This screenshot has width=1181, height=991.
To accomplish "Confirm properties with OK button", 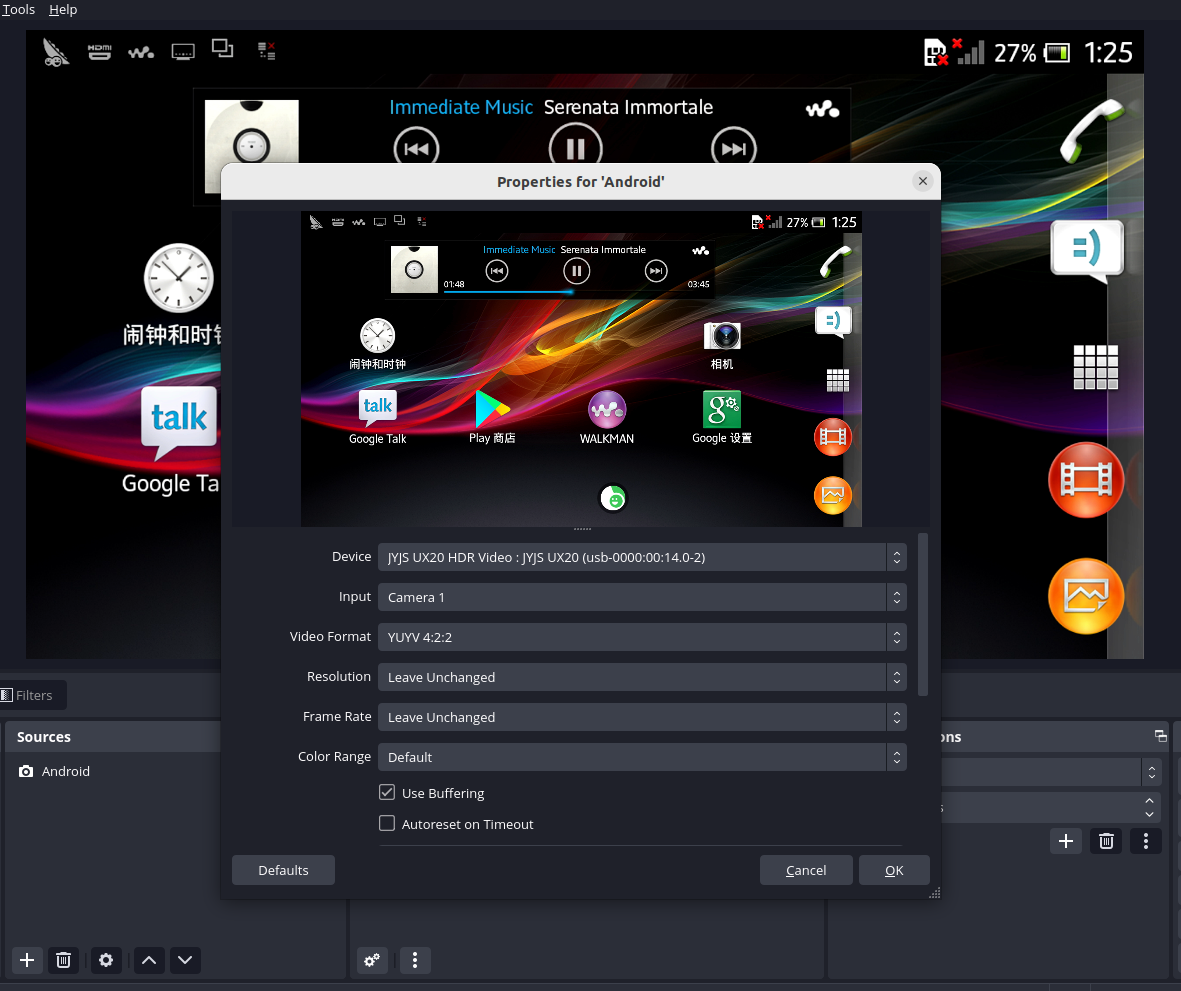I will tap(894, 870).
